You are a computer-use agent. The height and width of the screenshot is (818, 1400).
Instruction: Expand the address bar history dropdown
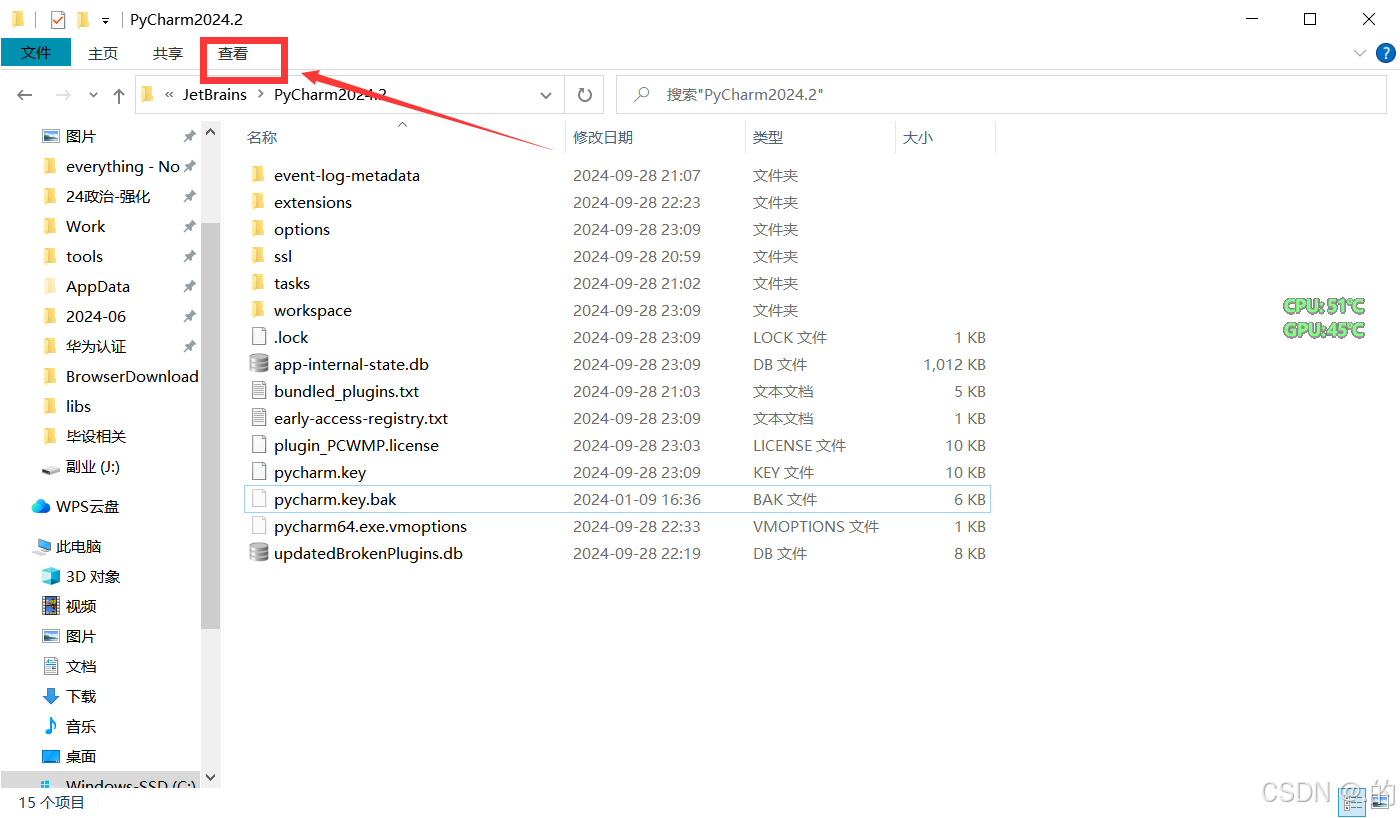(x=546, y=95)
